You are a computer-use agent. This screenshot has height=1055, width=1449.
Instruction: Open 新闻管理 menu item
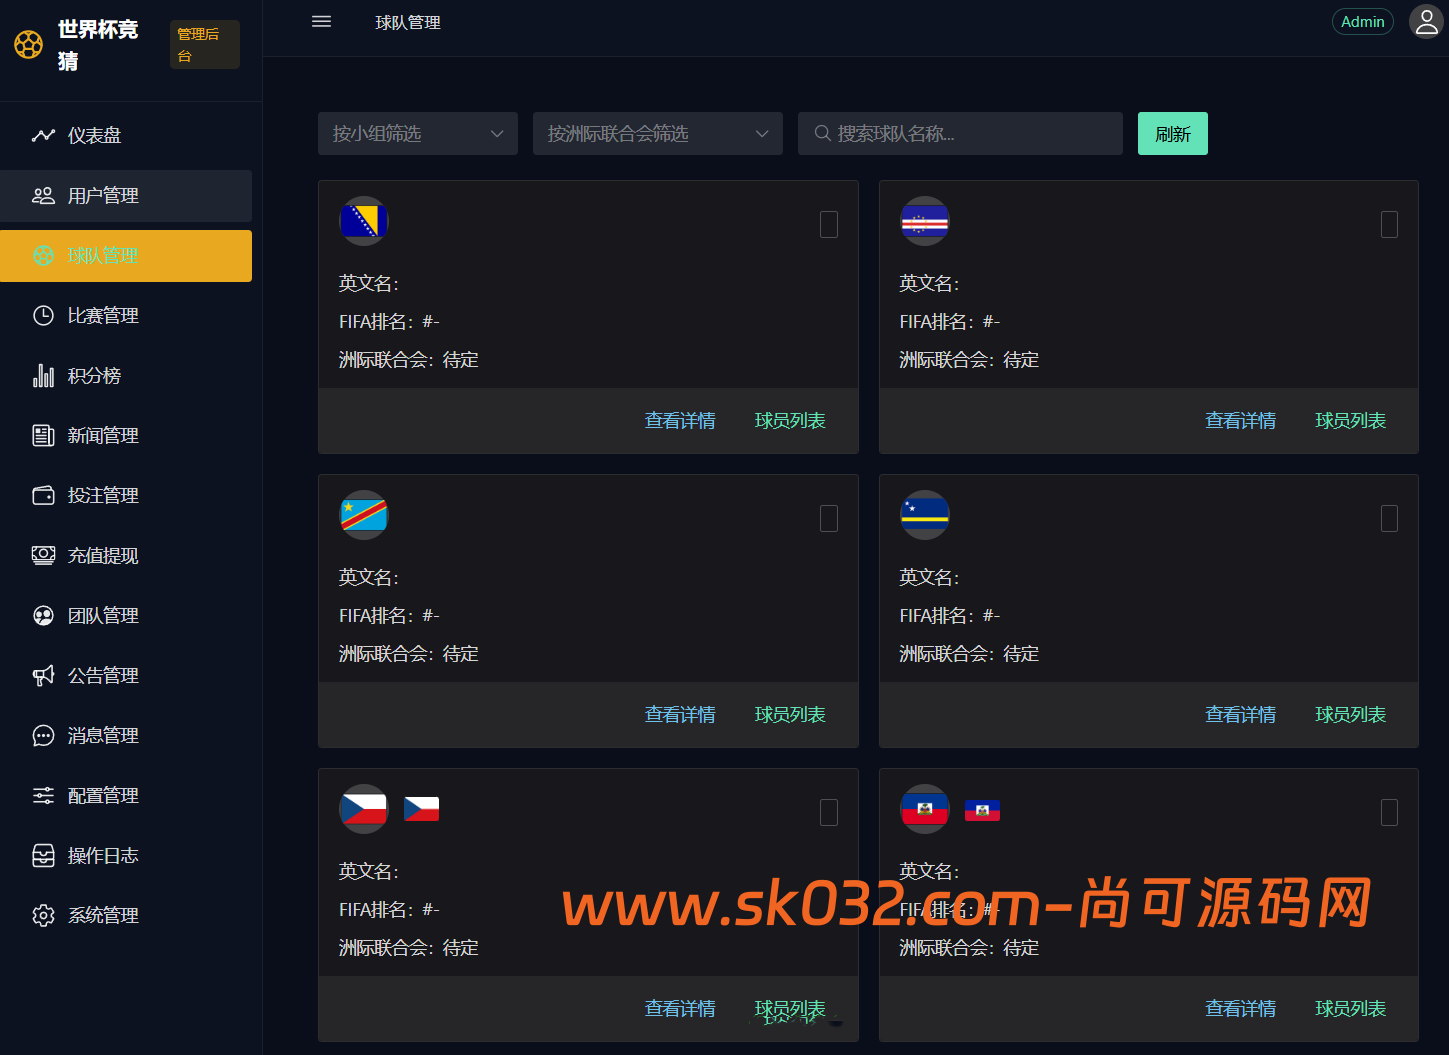[x=126, y=435]
